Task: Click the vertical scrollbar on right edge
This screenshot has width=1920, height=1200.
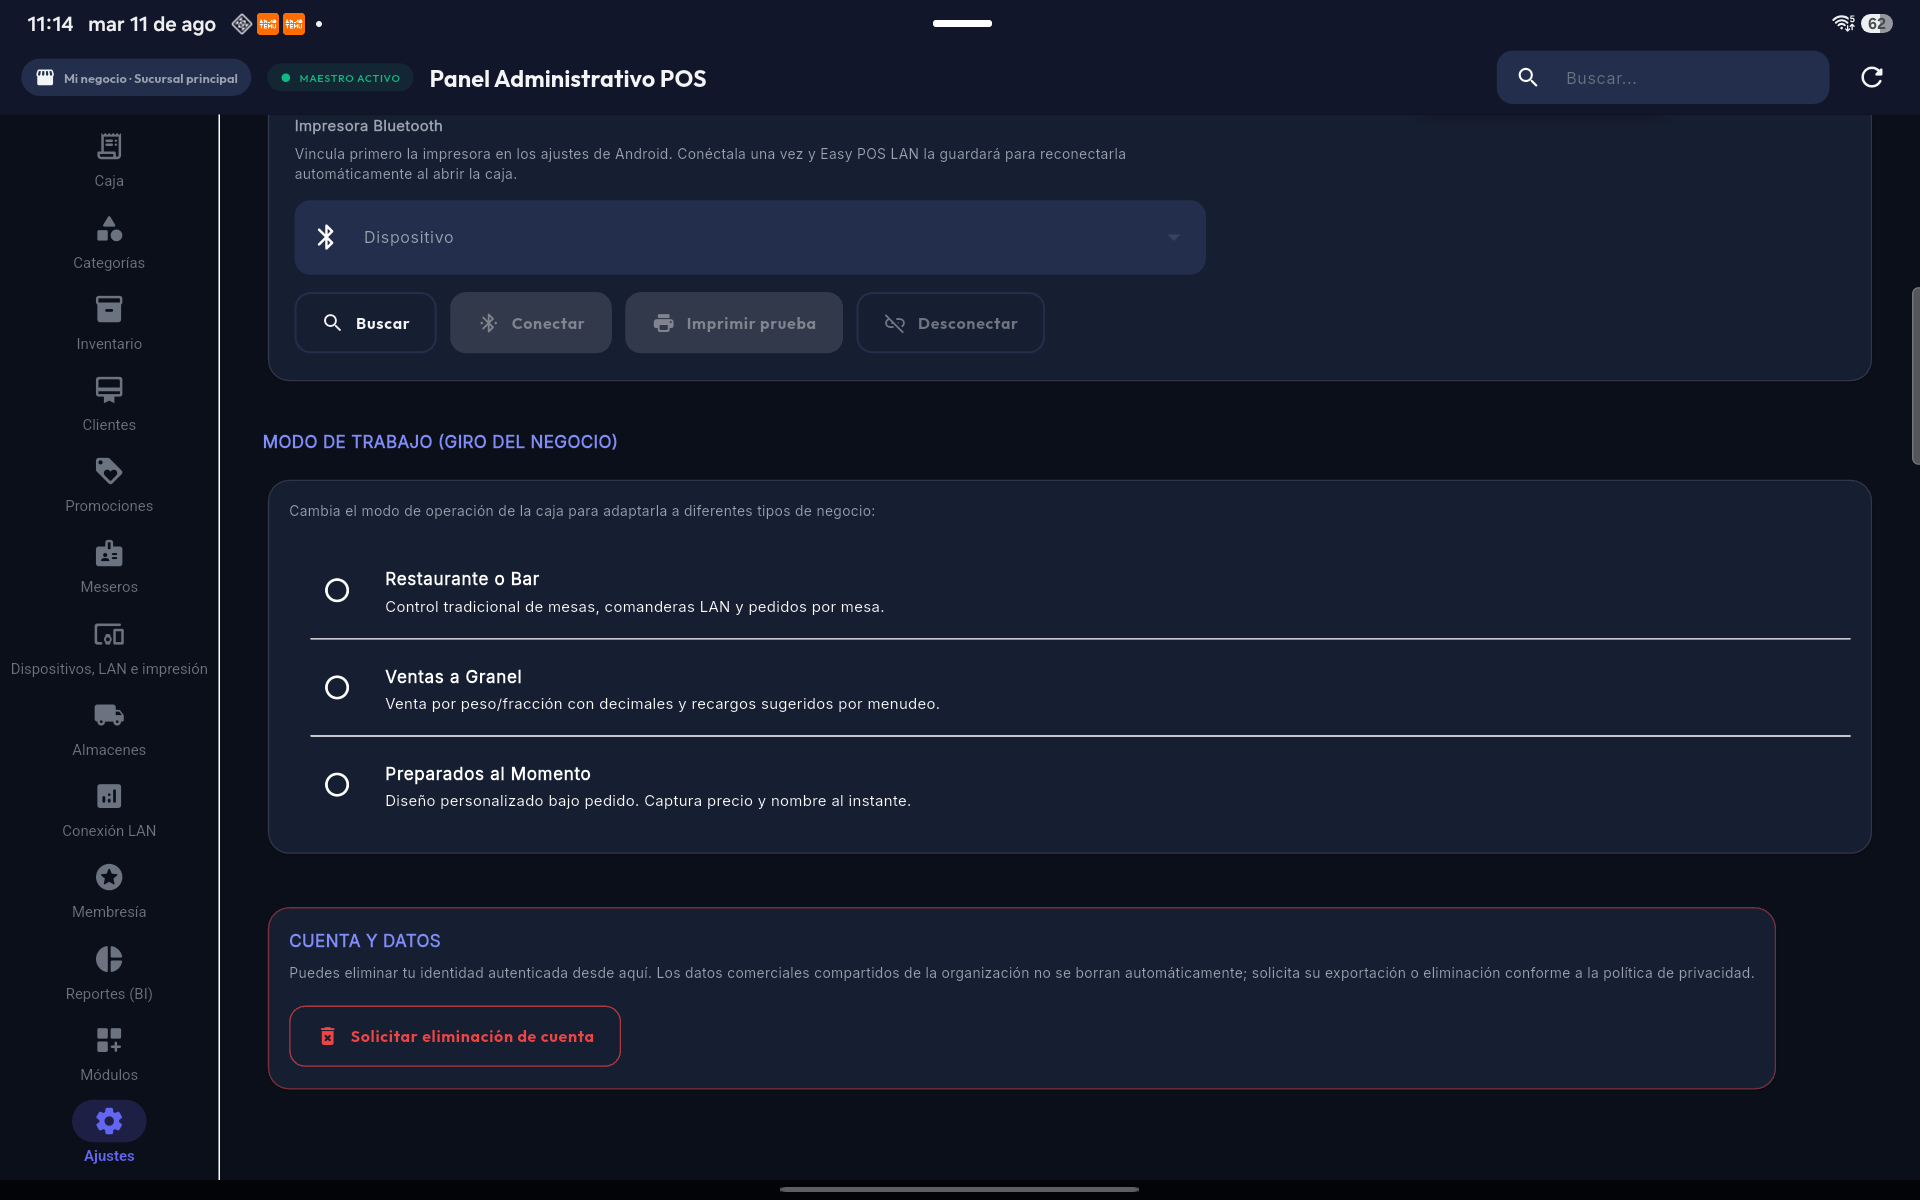Action: pos(1915,375)
